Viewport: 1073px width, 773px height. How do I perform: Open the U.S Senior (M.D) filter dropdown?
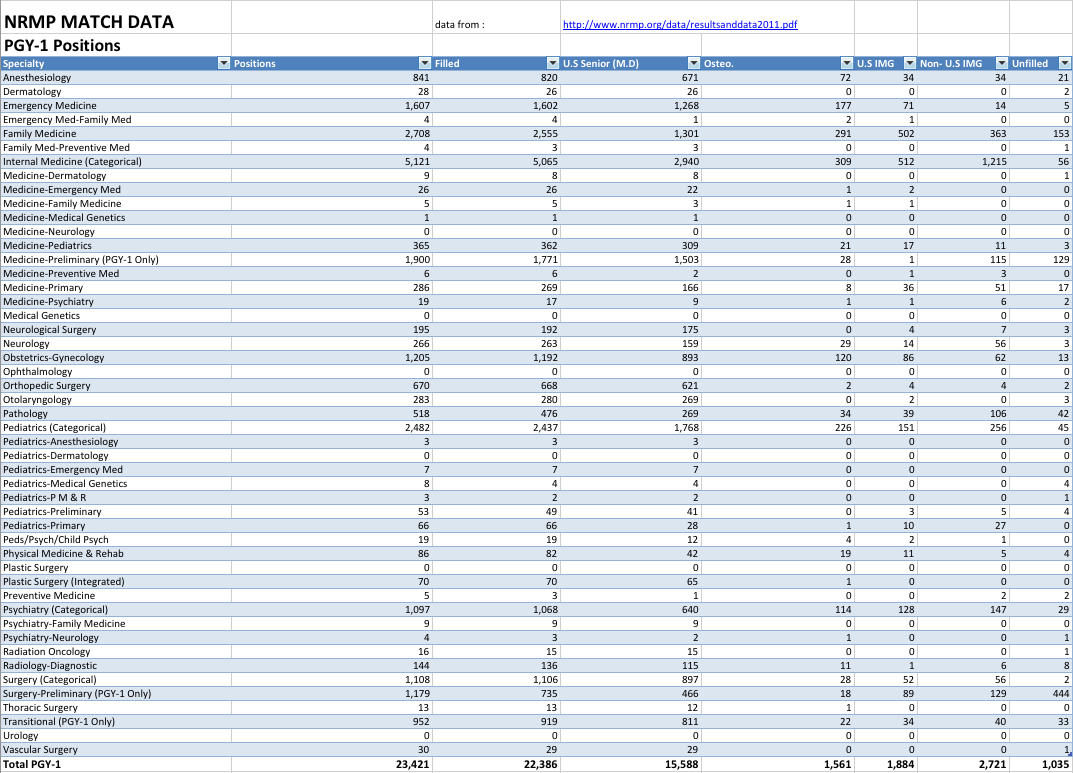(x=694, y=64)
